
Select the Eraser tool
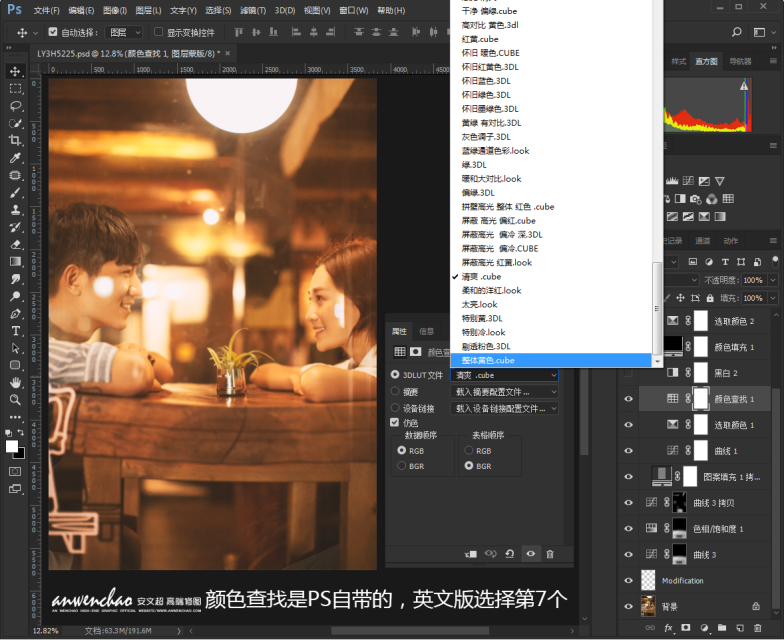tap(16, 244)
